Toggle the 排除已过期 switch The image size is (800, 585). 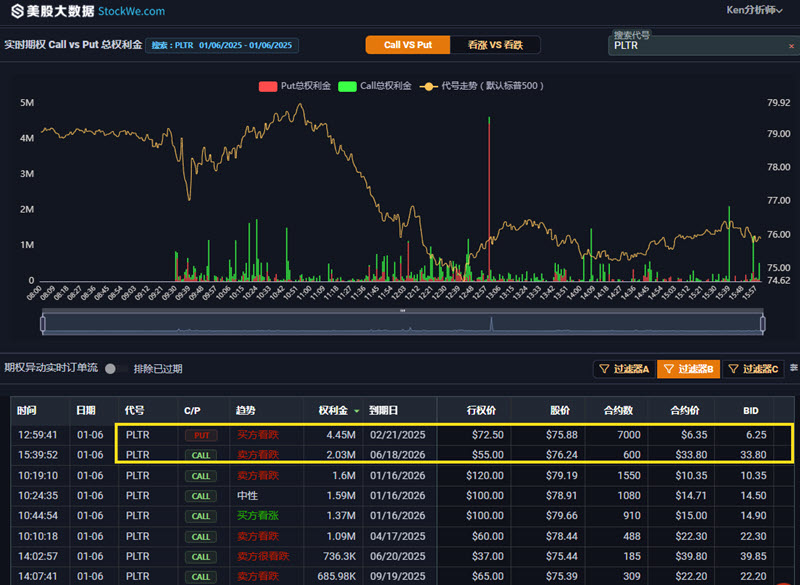point(115,369)
